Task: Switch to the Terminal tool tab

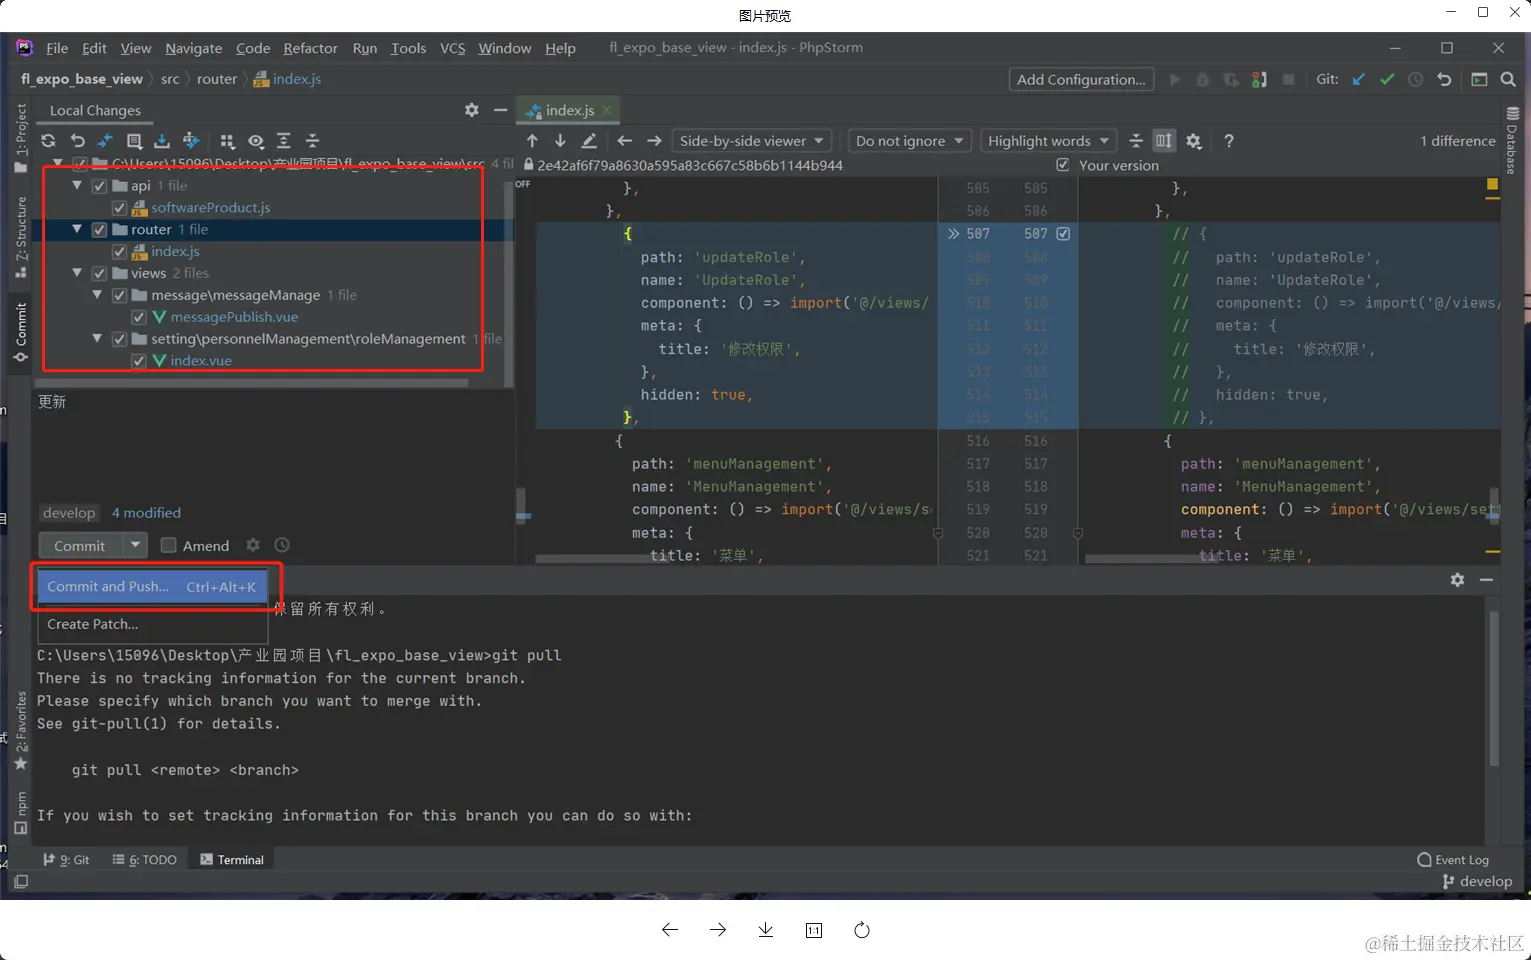Action: point(232,860)
